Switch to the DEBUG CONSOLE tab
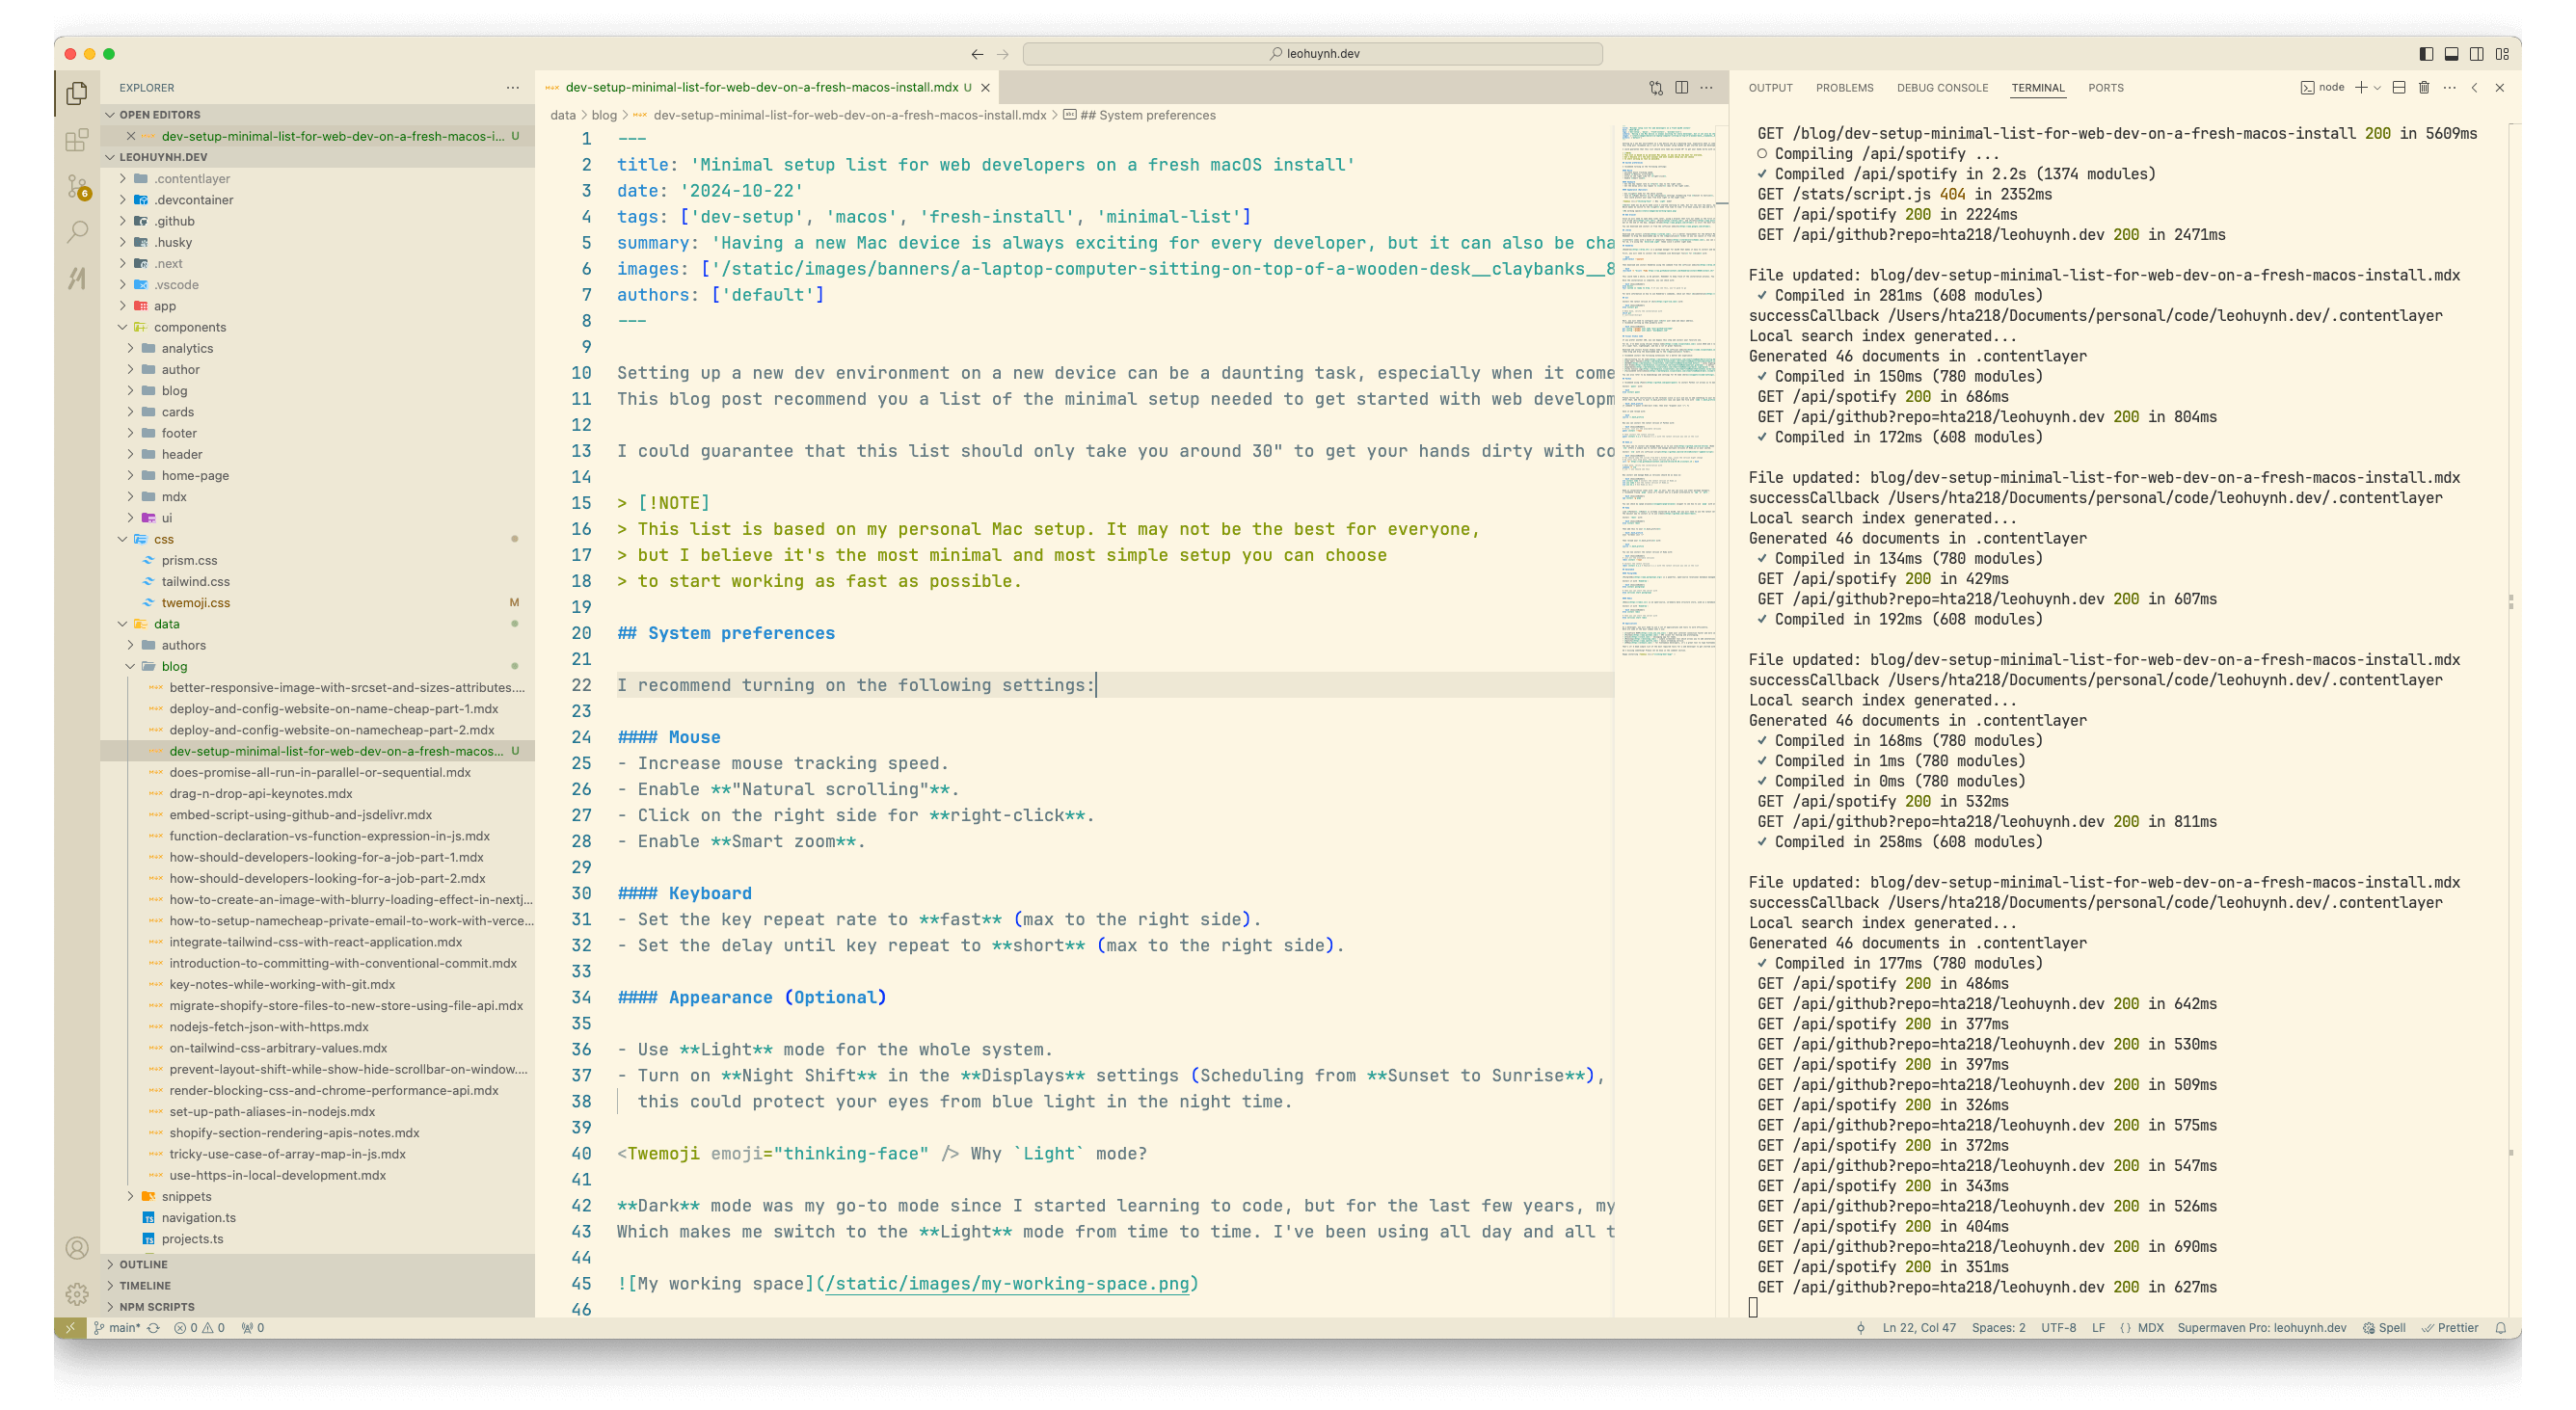Image resolution: width=2576 pixels, height=1410 pixels. tap(1941, 88)
